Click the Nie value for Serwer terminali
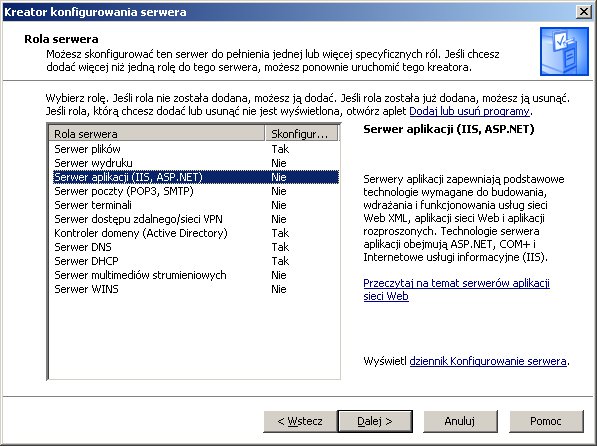The width and height of the screenshot is (597, 446). [279, 205]
